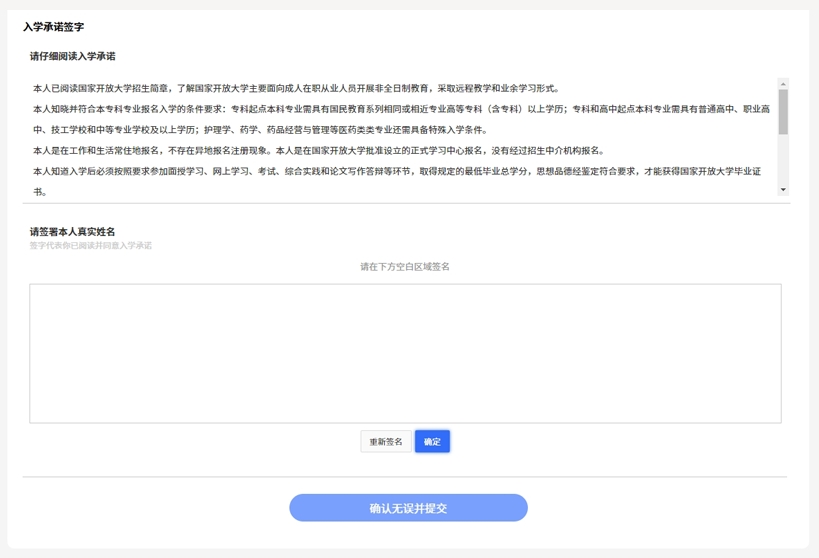Click the scrollbar up arrow

(783, 84)
